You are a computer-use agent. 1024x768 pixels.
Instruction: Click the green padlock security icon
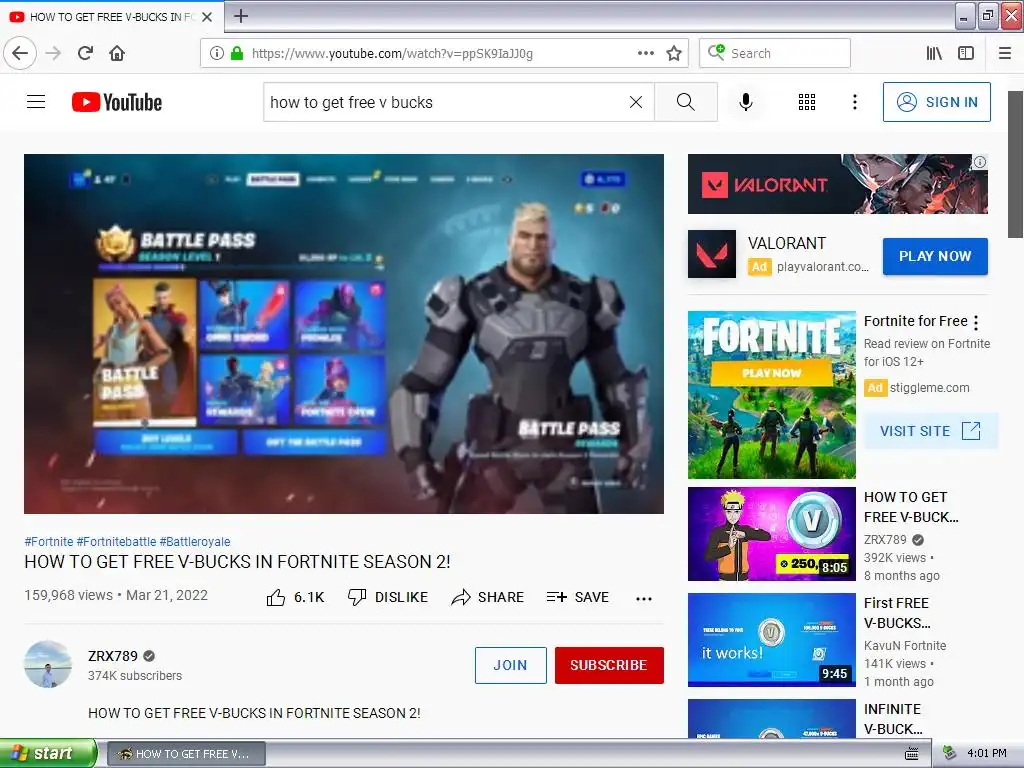[237, 53]
